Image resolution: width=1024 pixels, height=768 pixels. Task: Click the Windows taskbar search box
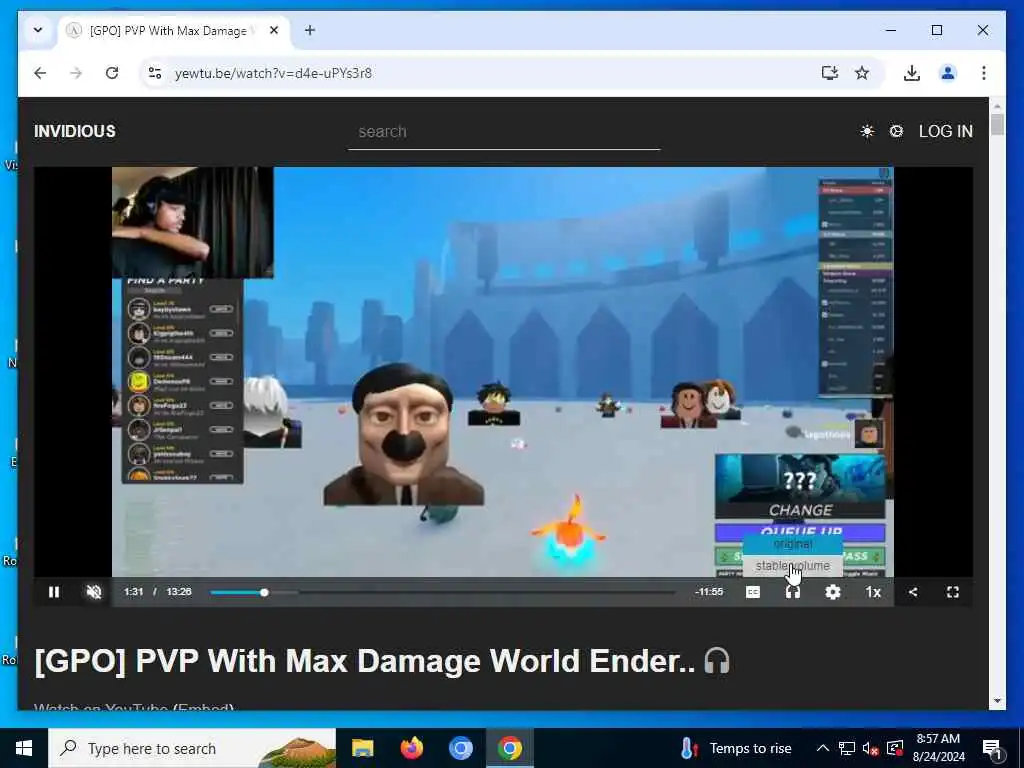click(x=192, y=748)
